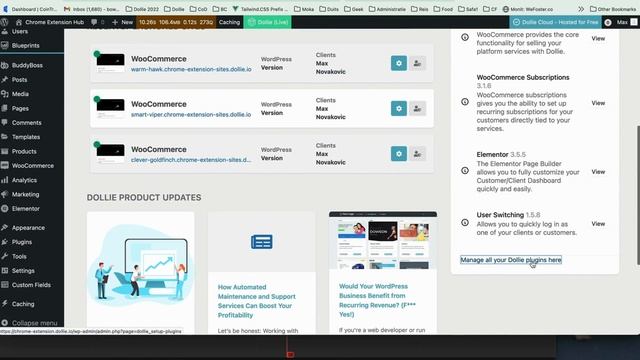Click the query monitor timing stats
This screenshot has width=640, height=360.
click(176, 22)
